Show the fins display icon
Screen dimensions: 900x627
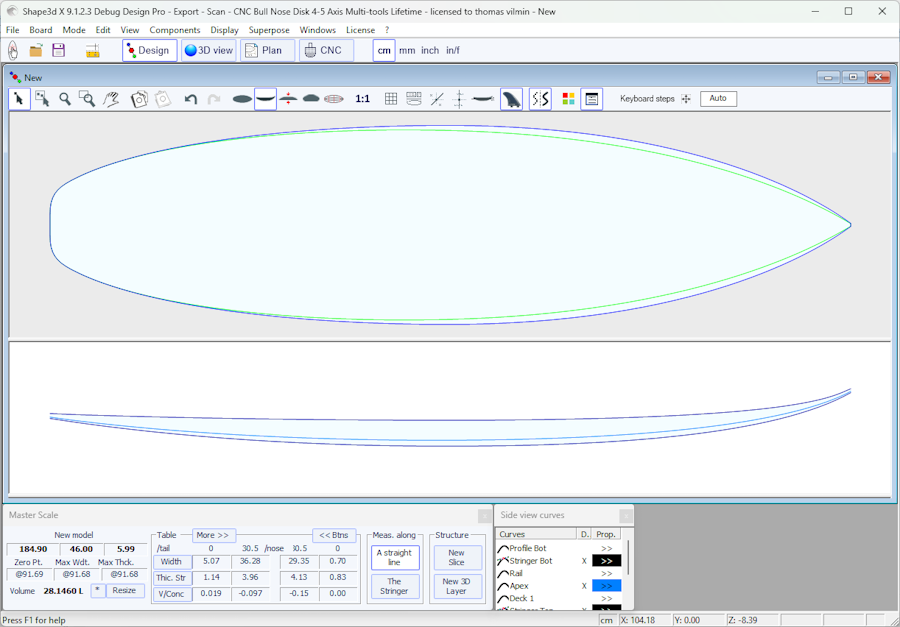[511, 99]
